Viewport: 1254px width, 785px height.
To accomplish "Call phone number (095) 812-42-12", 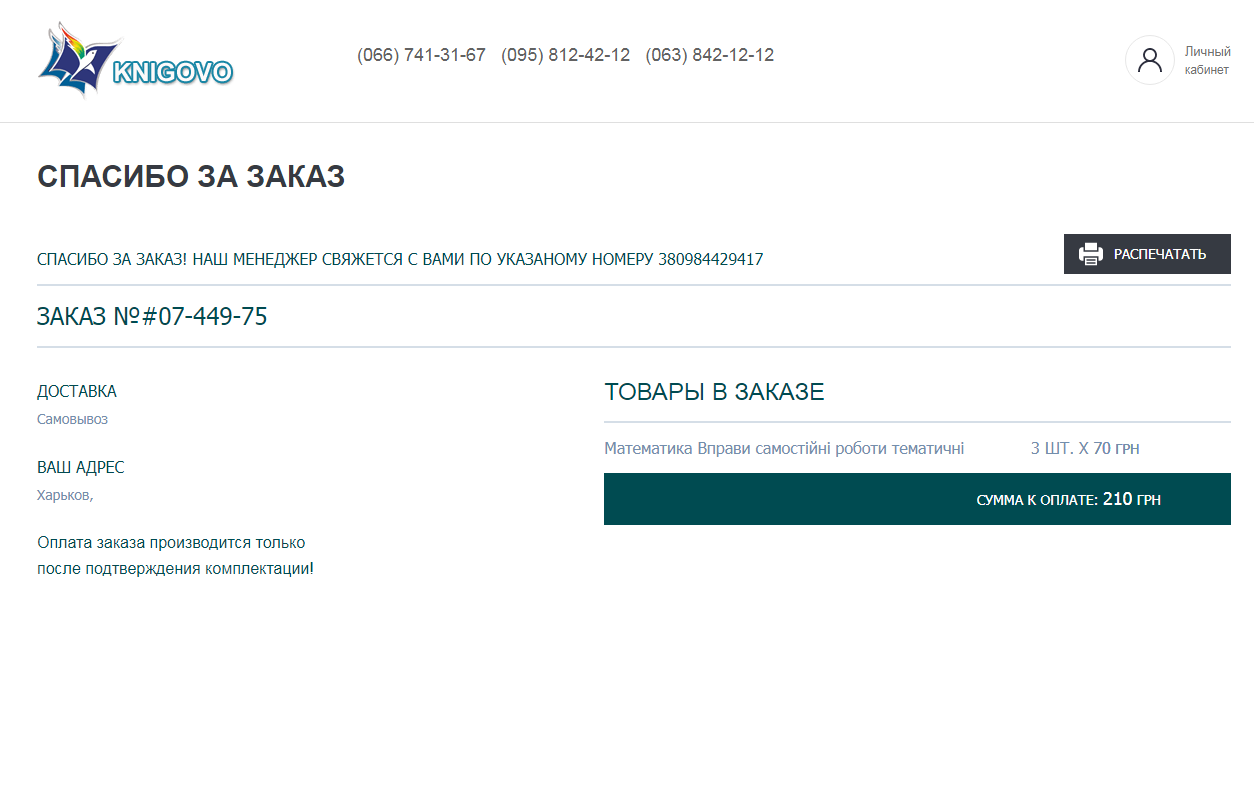I will pyautogui.click(x=566, y=55).
